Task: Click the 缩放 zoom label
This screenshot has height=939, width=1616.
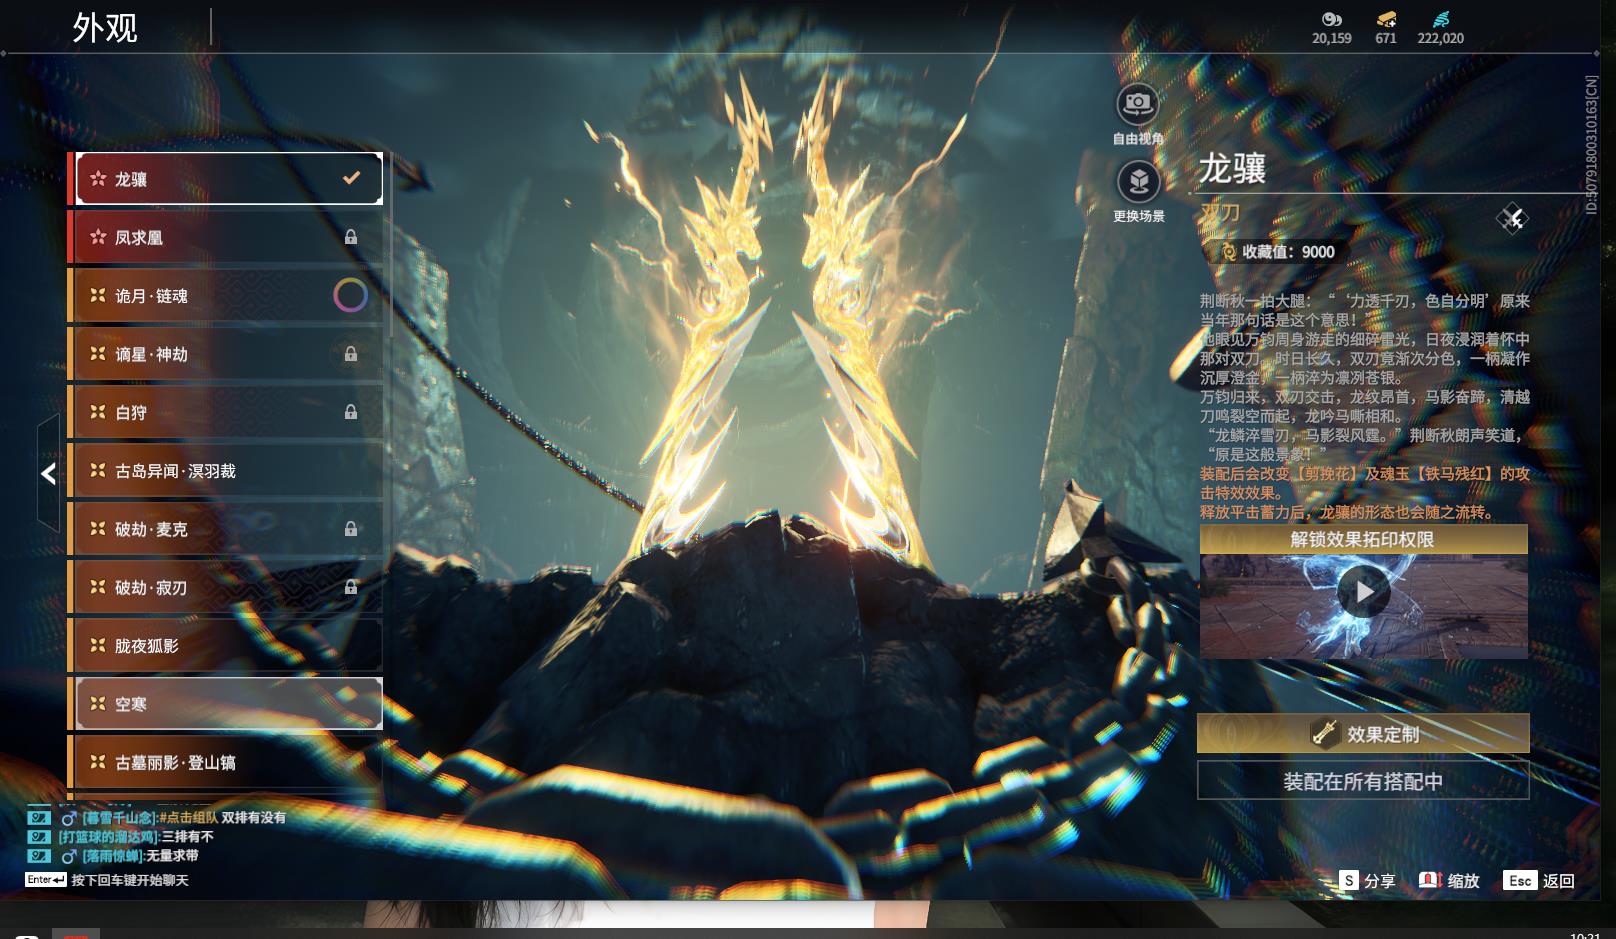Action: (x=1463, y=880)
